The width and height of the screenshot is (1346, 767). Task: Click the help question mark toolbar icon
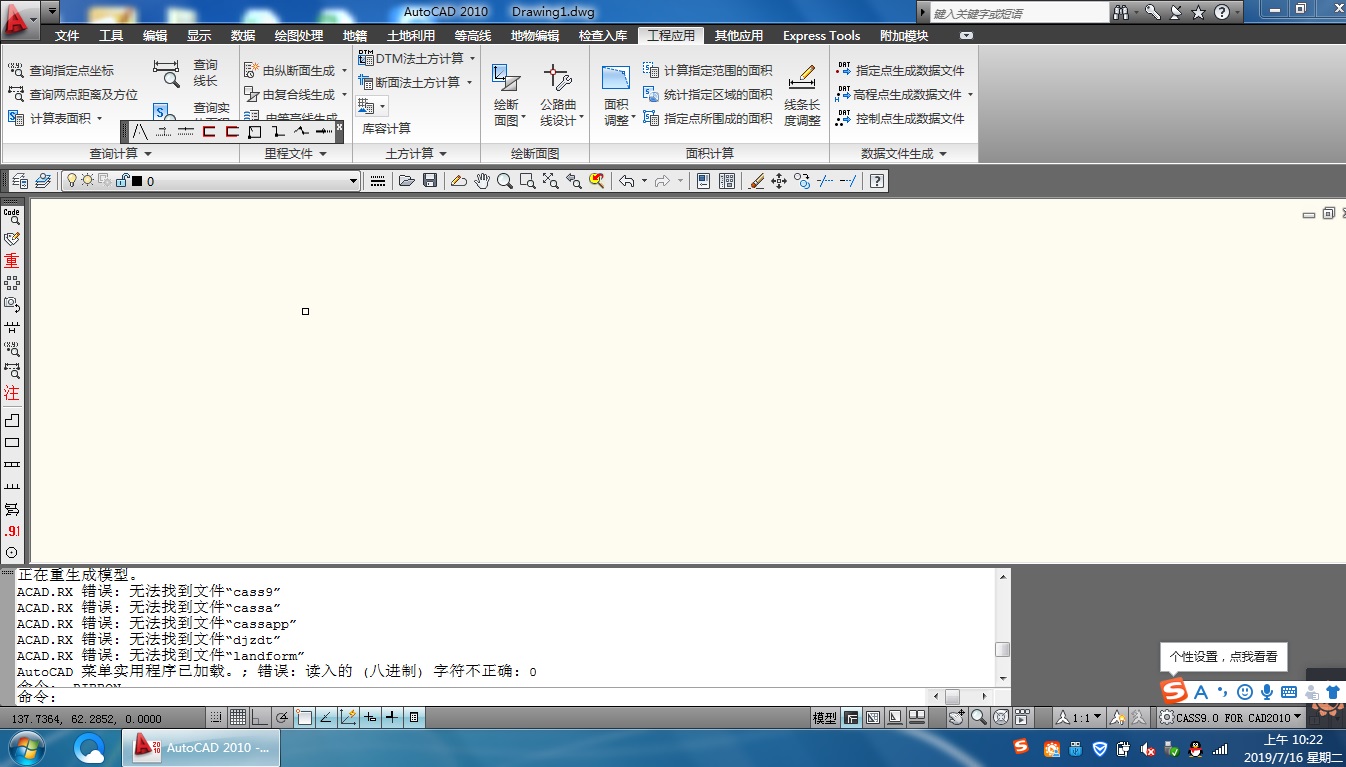pos(877,181)
